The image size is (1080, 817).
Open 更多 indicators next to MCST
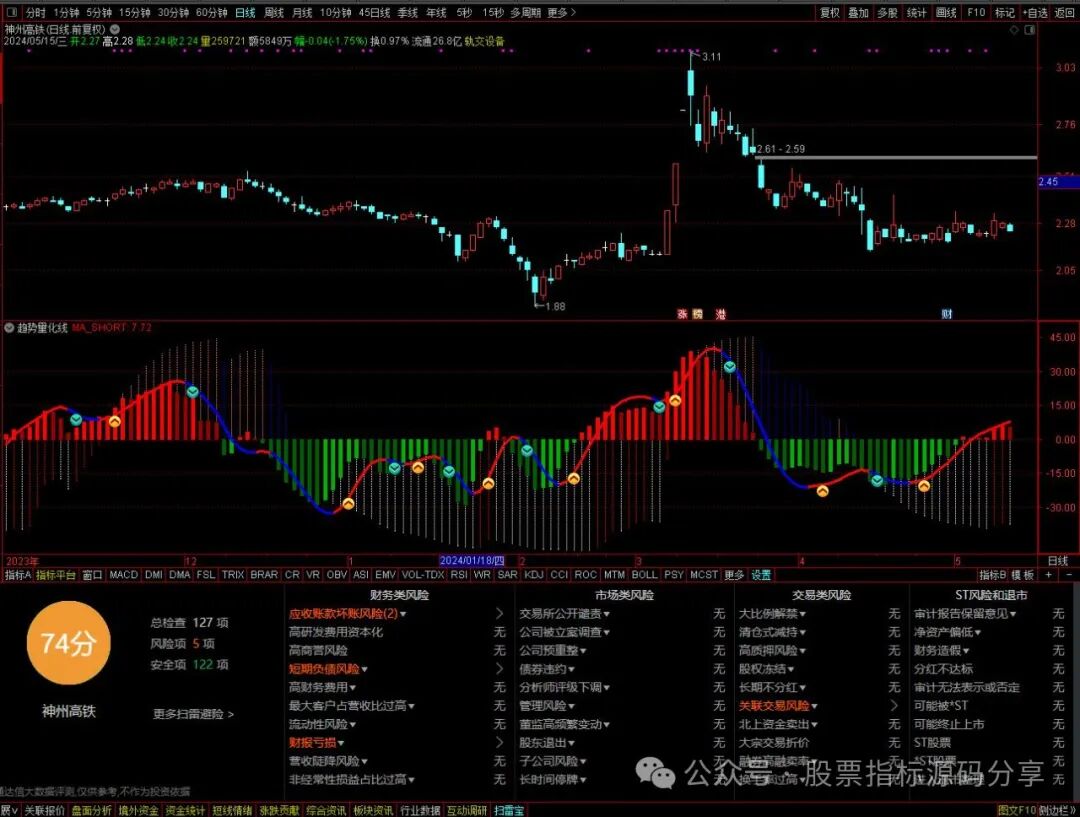coord(734,575)
